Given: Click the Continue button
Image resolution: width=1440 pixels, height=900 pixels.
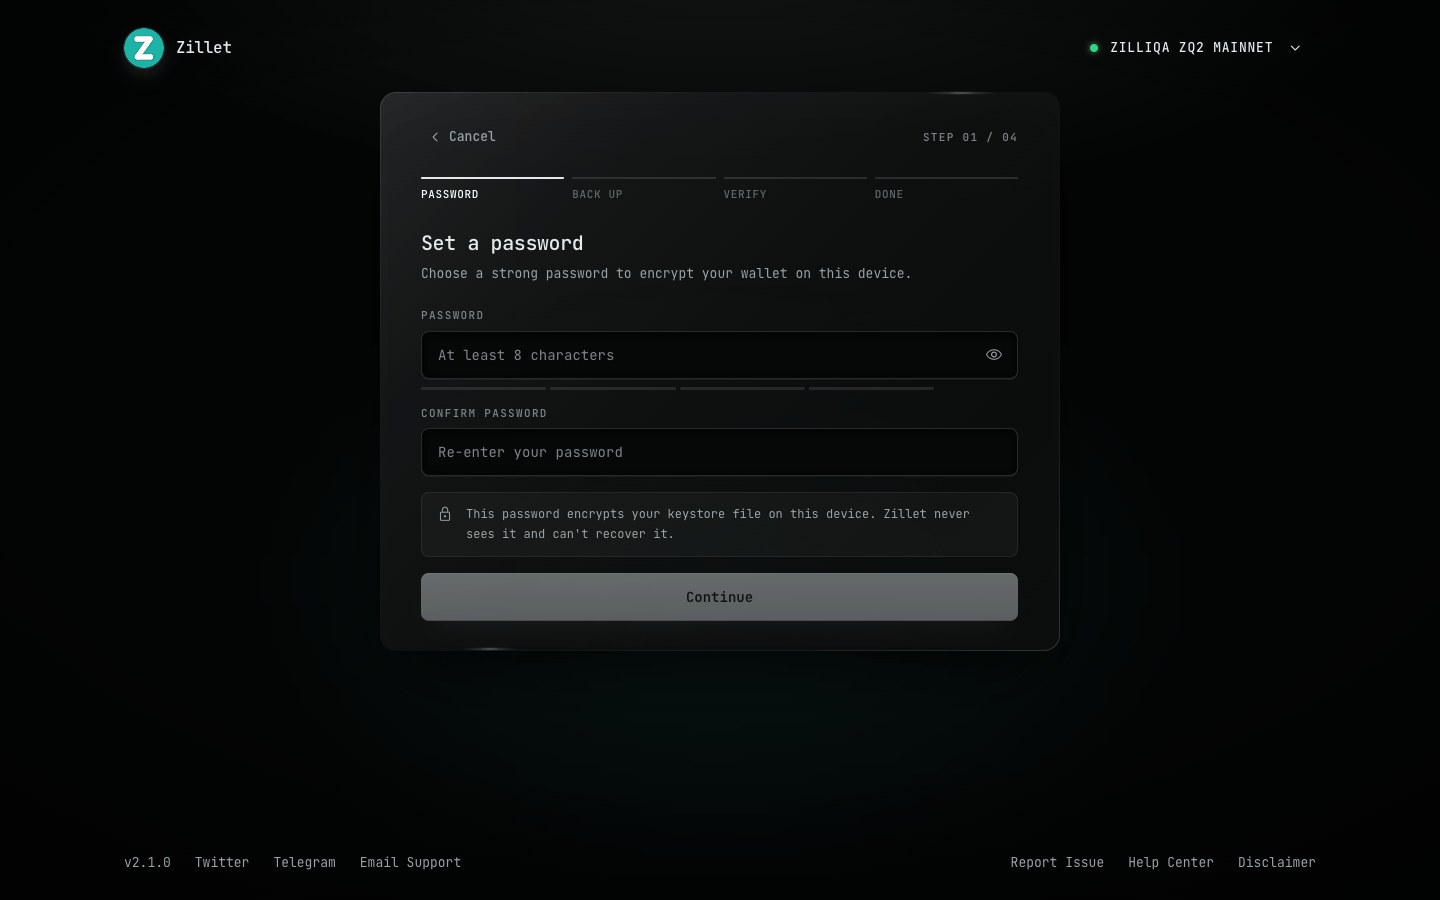Looking at the screenshot, I should click(x=719, y=597).
